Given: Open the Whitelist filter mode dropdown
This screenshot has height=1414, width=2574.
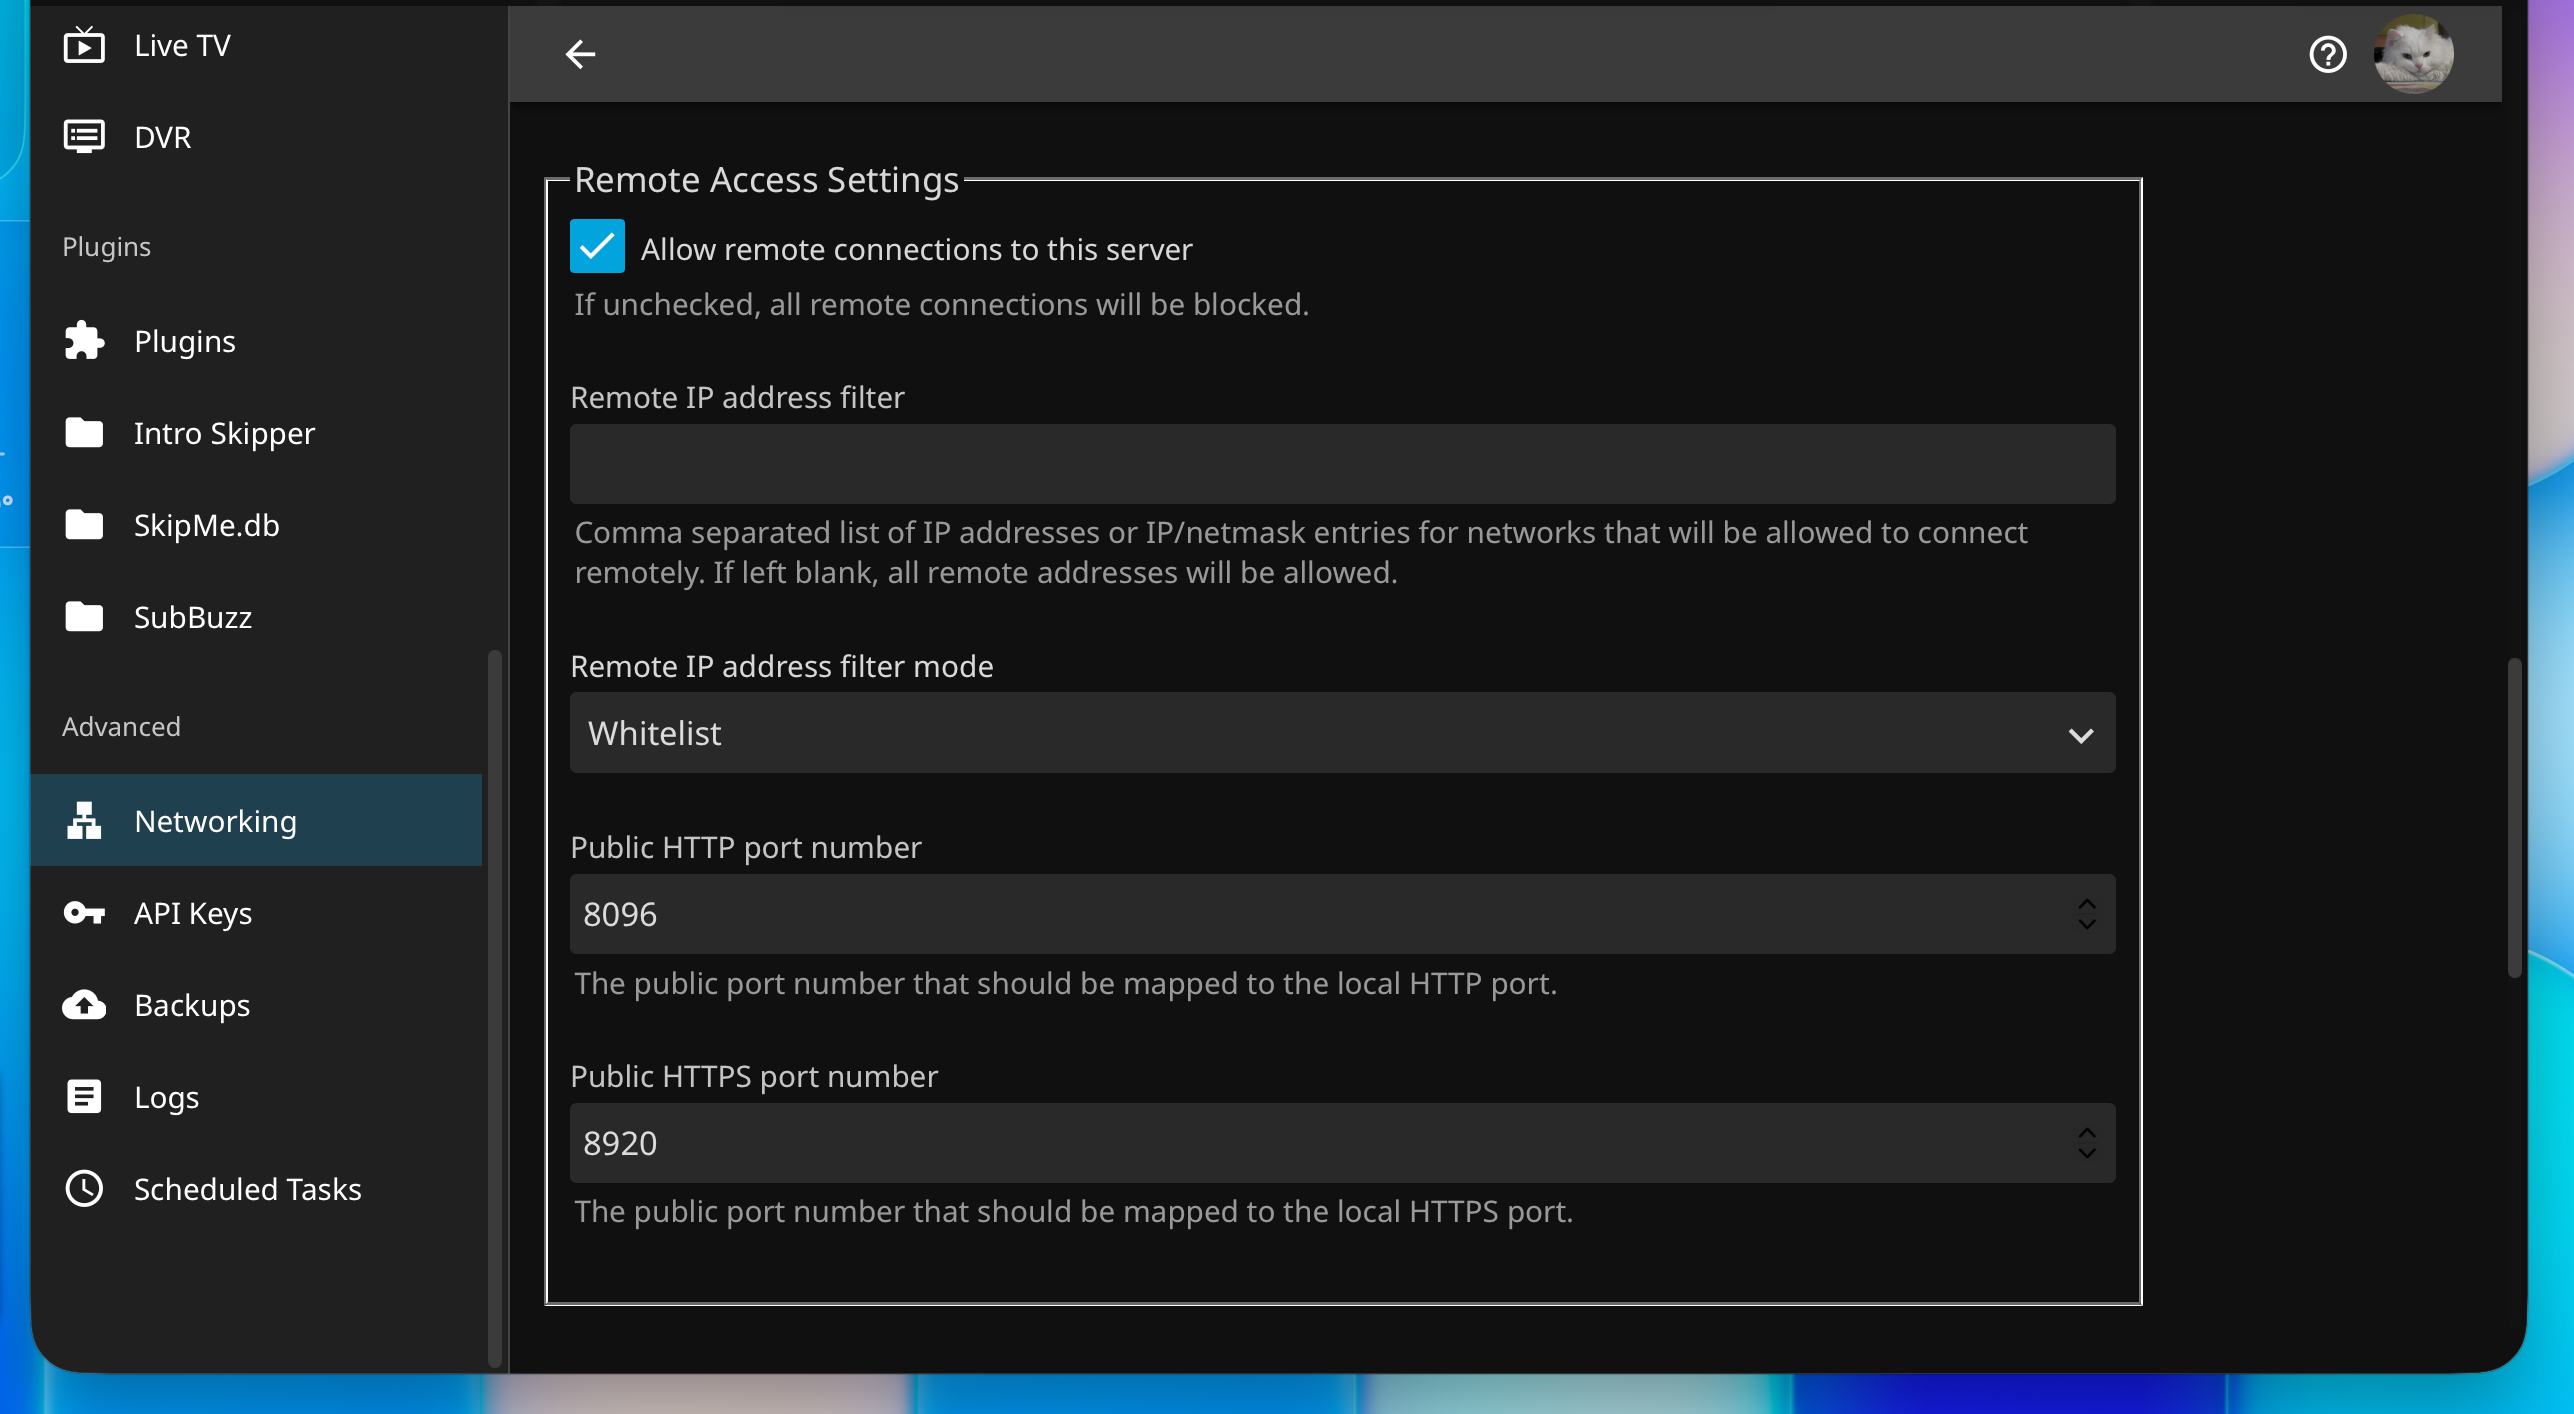Looking at the screenshot, I should pos(1342,733).
